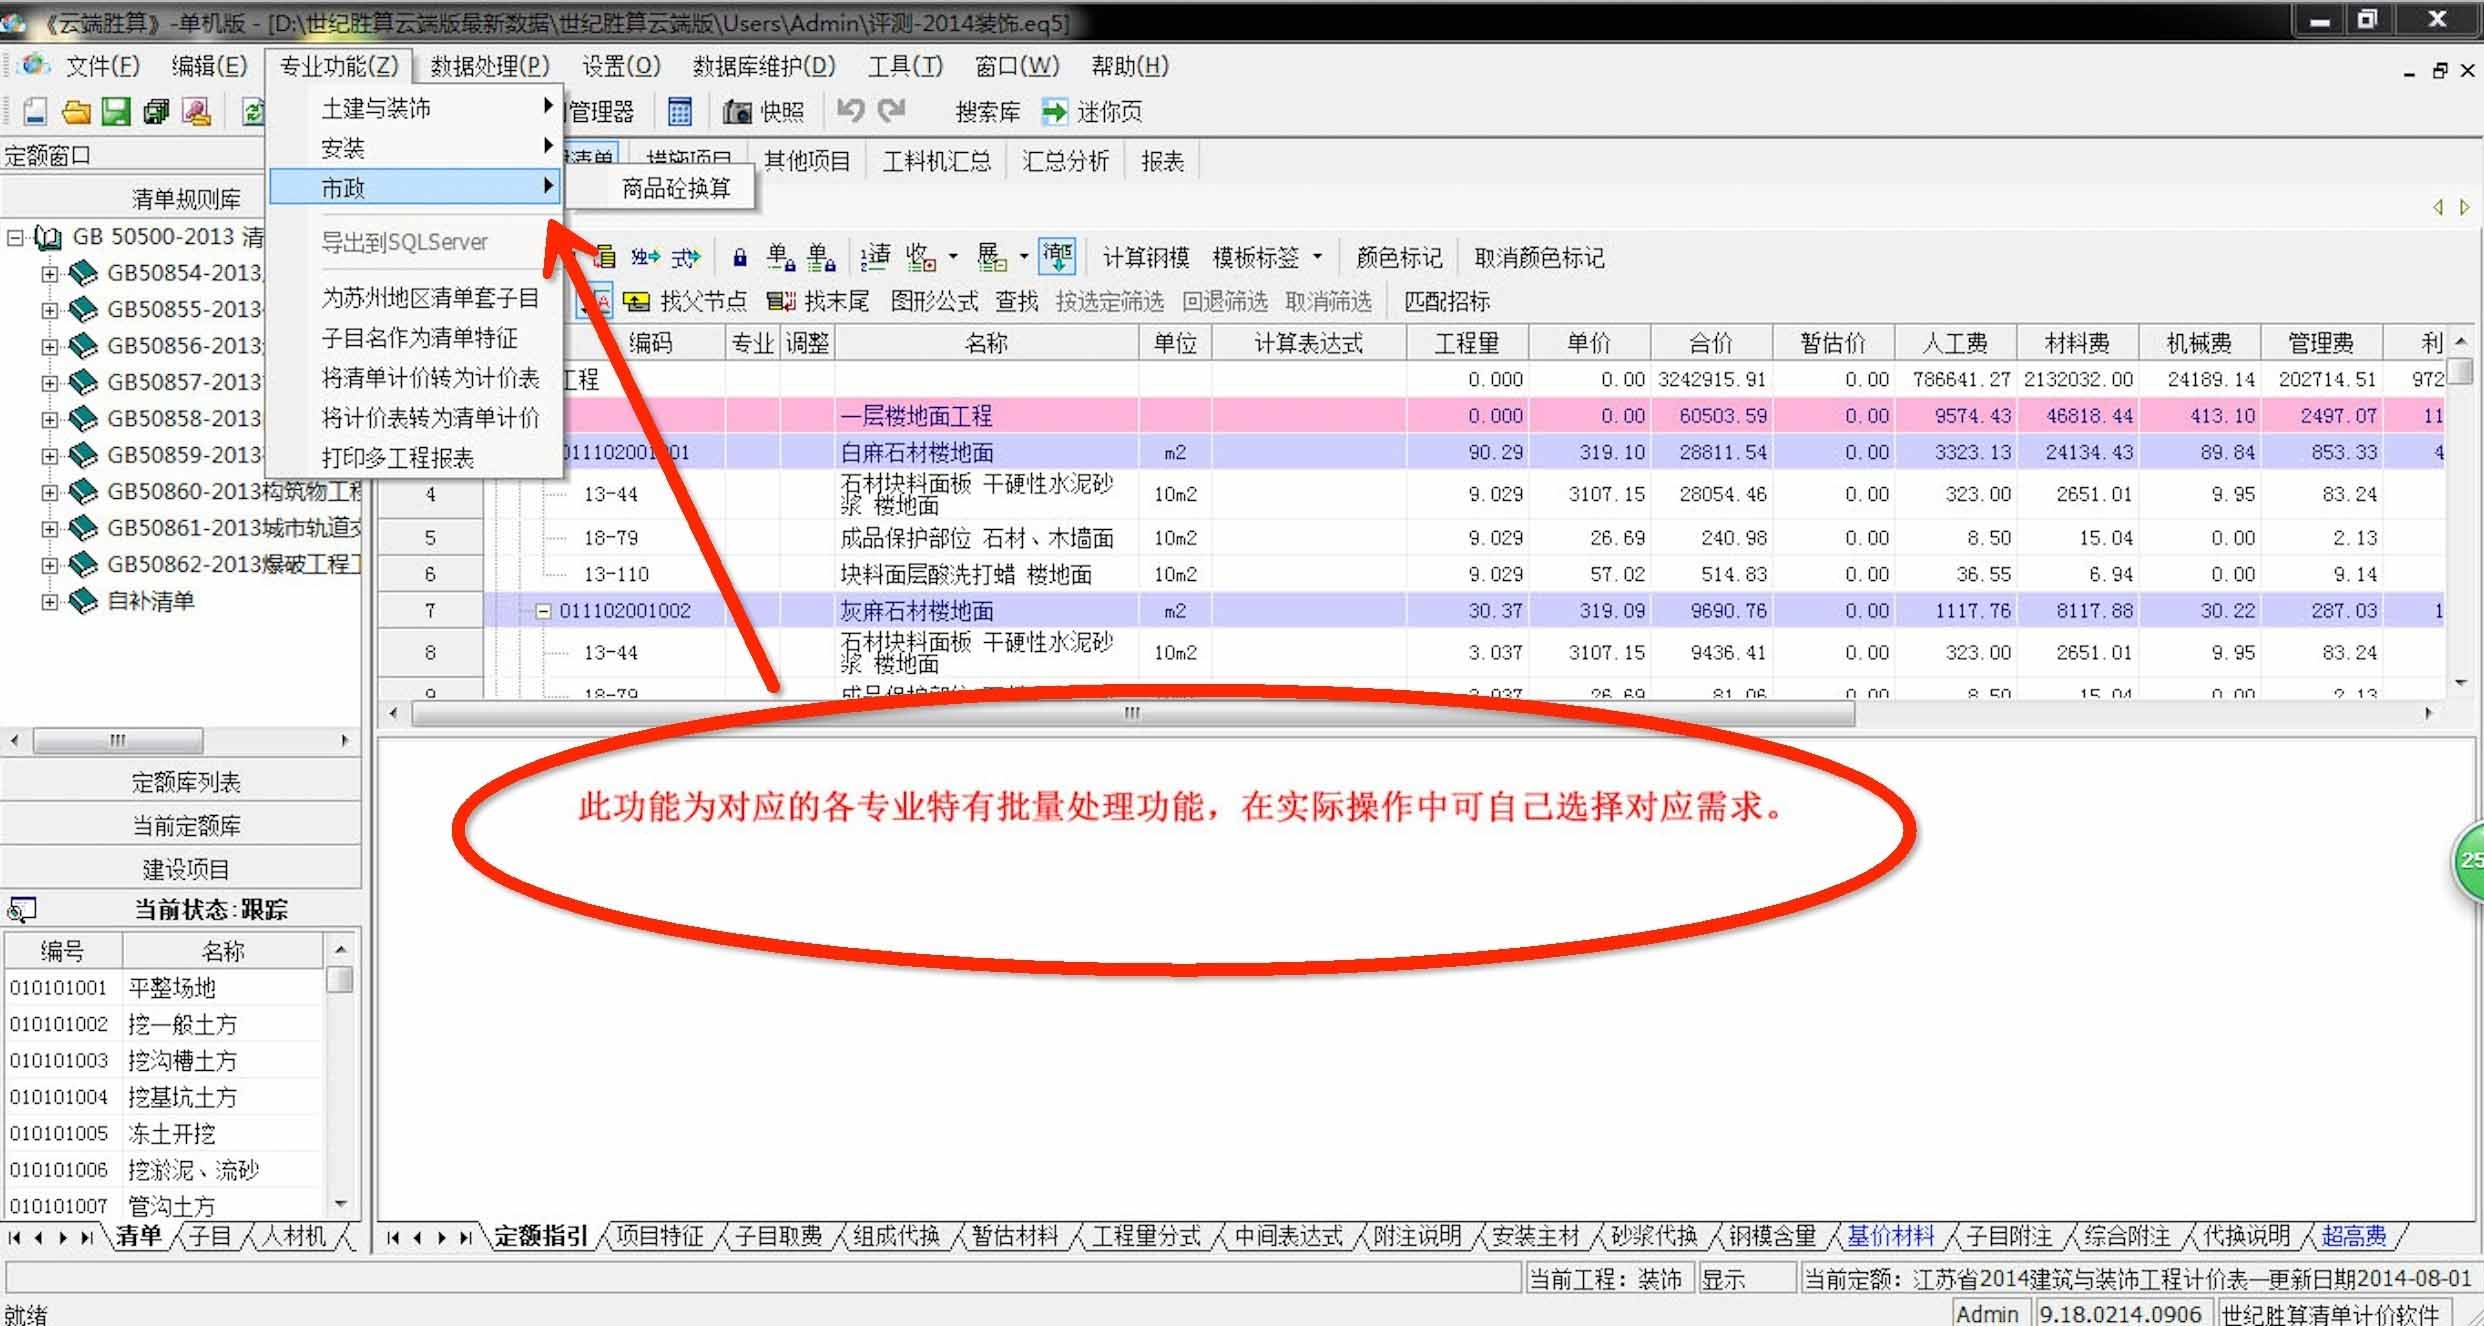The image size is (2484, 1326).
Task: Click the first 单 lock icon
Action: (781, 258)
